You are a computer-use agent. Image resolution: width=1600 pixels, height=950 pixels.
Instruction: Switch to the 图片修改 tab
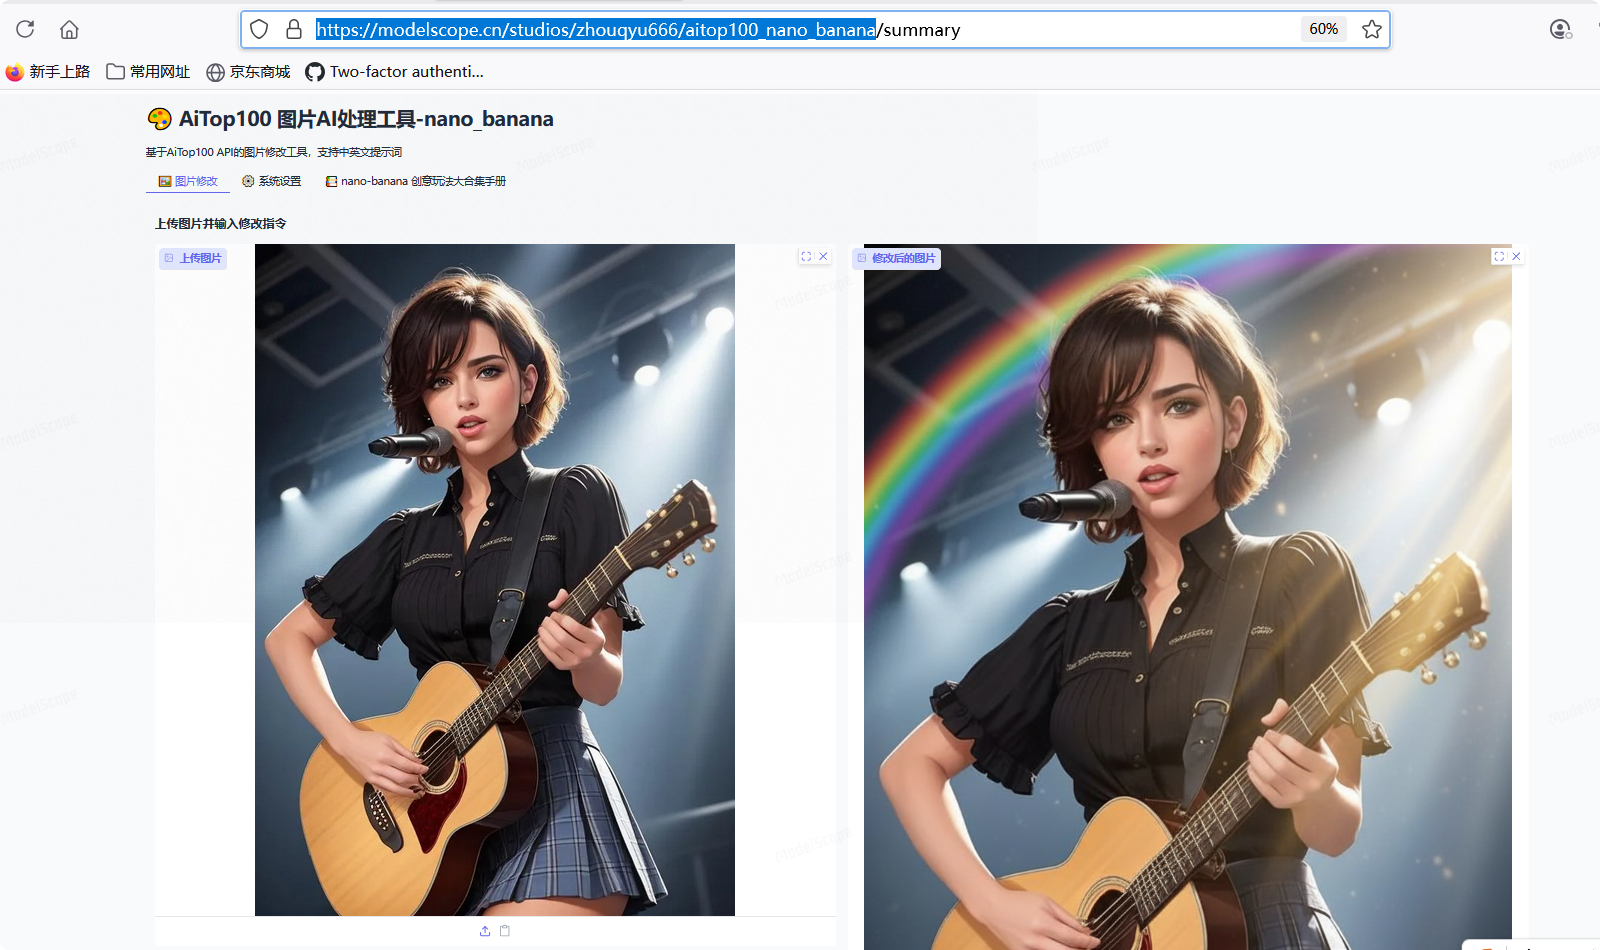[x=188, y=181]
